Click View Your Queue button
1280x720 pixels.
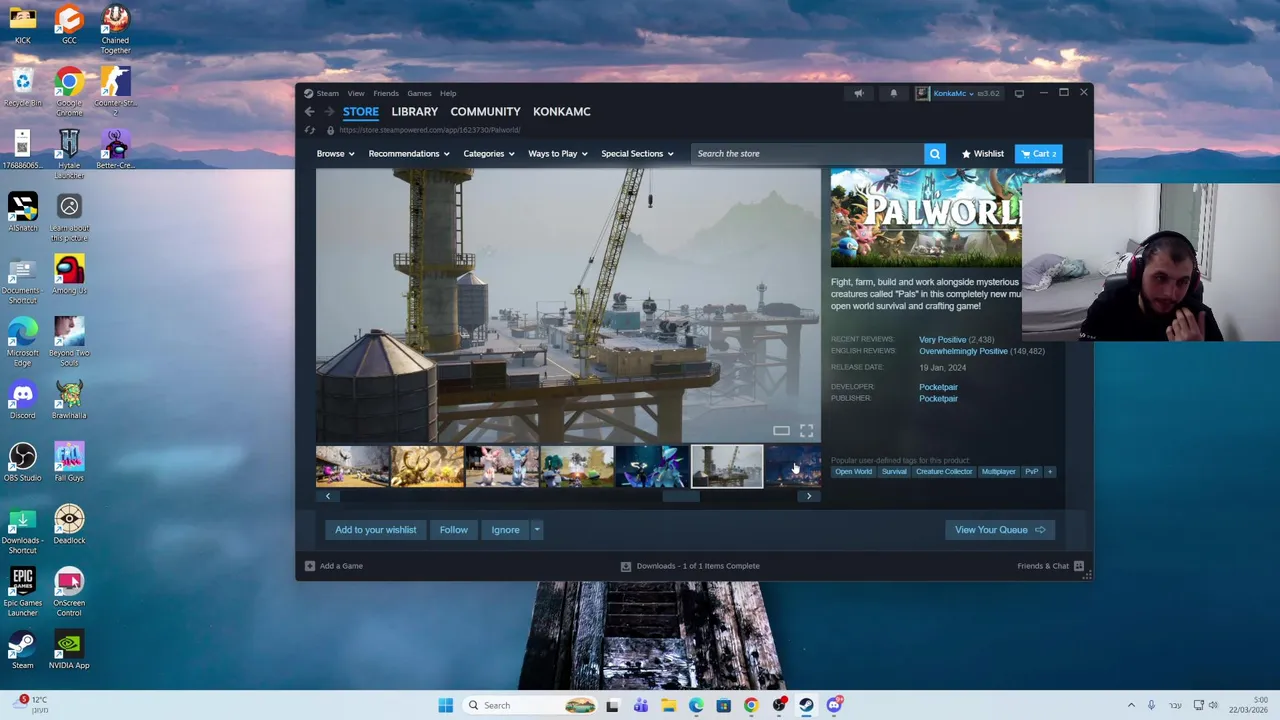1000,530
